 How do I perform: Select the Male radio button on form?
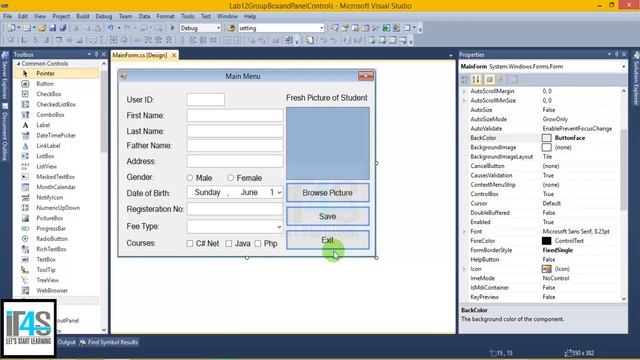click(190, 178)
